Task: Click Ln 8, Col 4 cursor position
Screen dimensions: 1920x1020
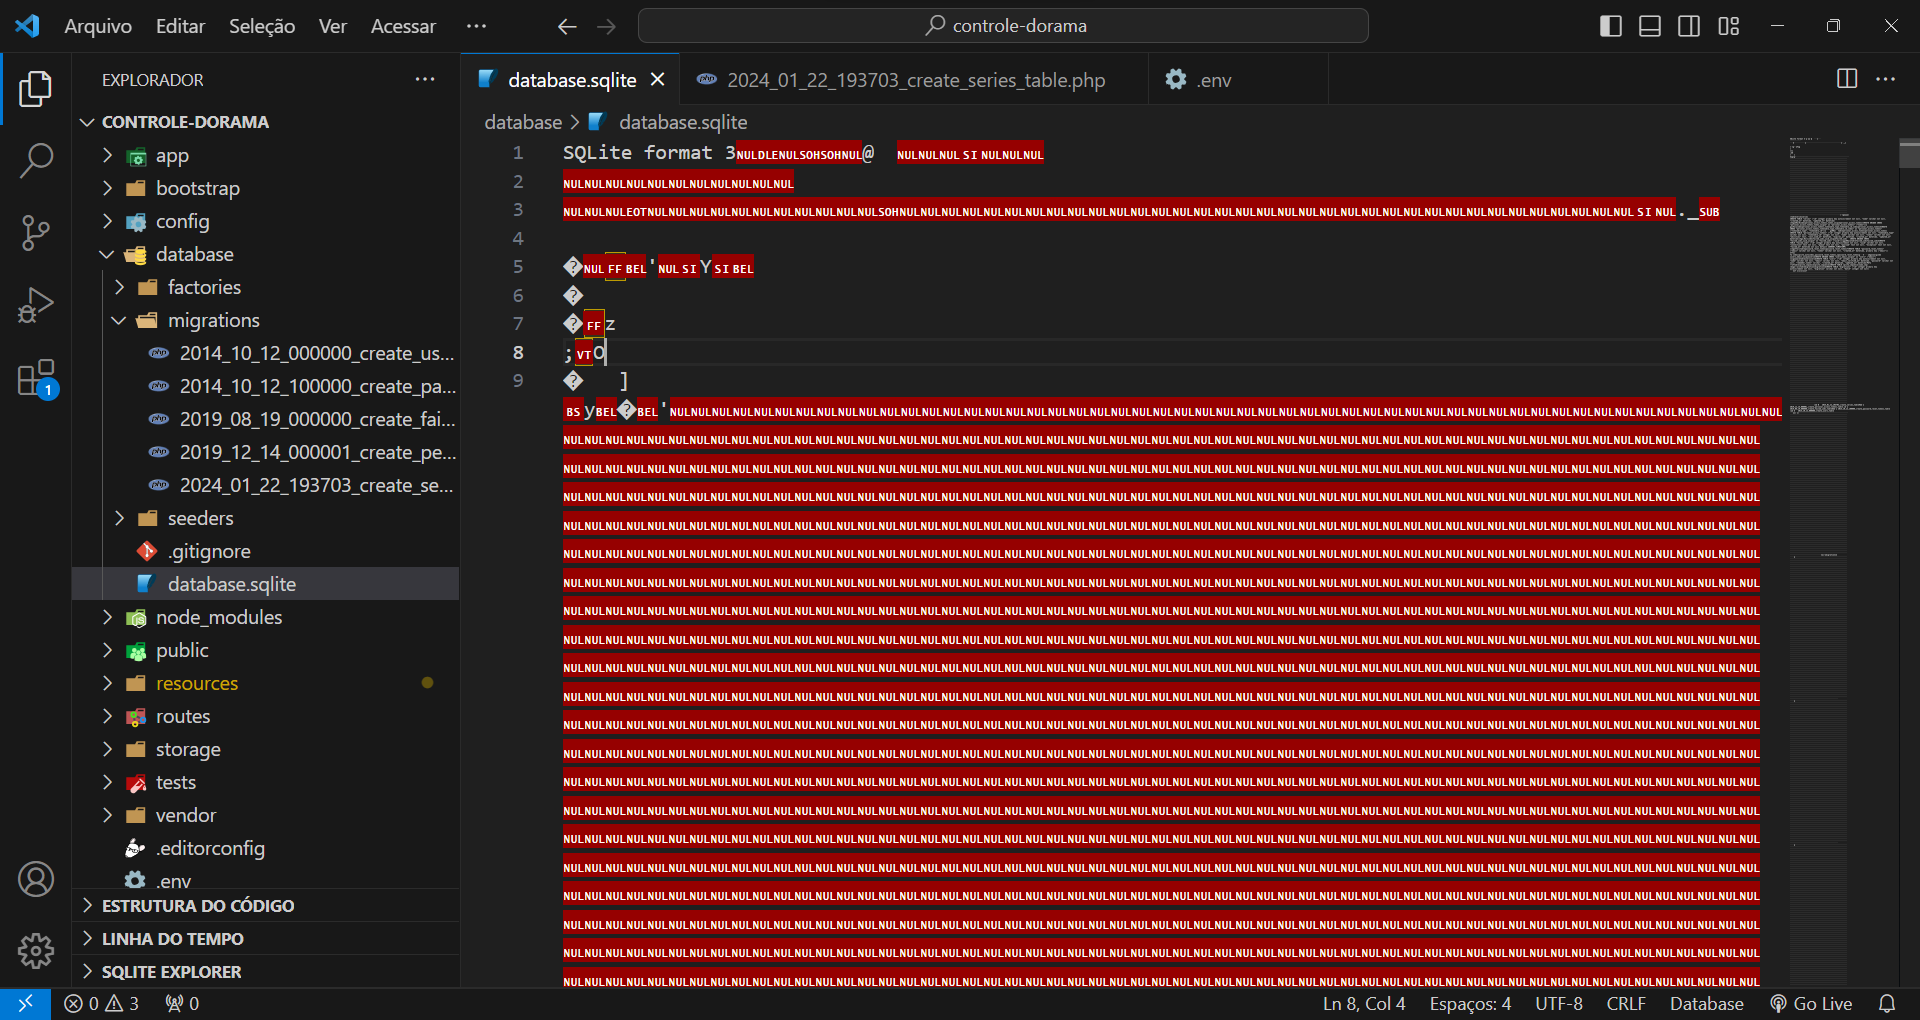Action: 1364,1003
